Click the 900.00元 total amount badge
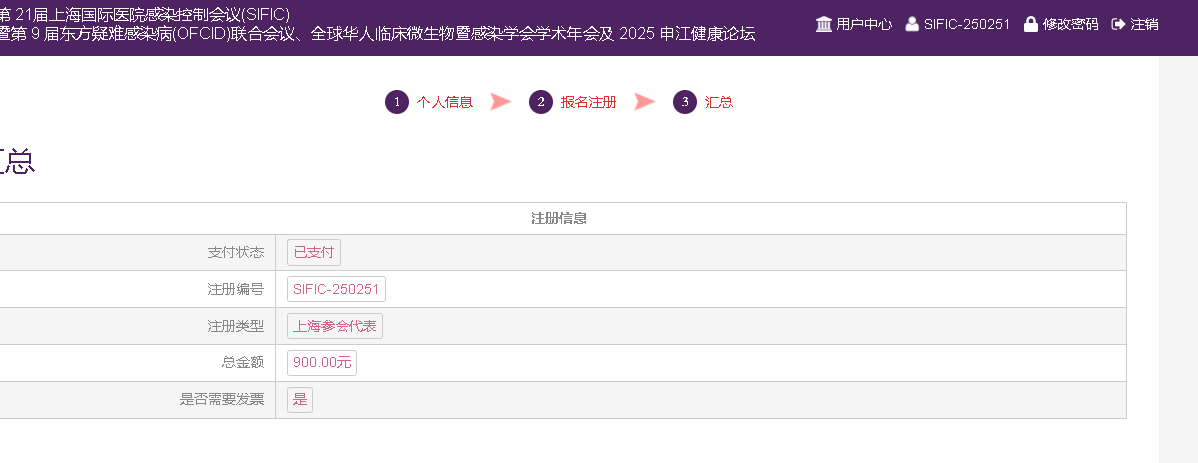 322,363
